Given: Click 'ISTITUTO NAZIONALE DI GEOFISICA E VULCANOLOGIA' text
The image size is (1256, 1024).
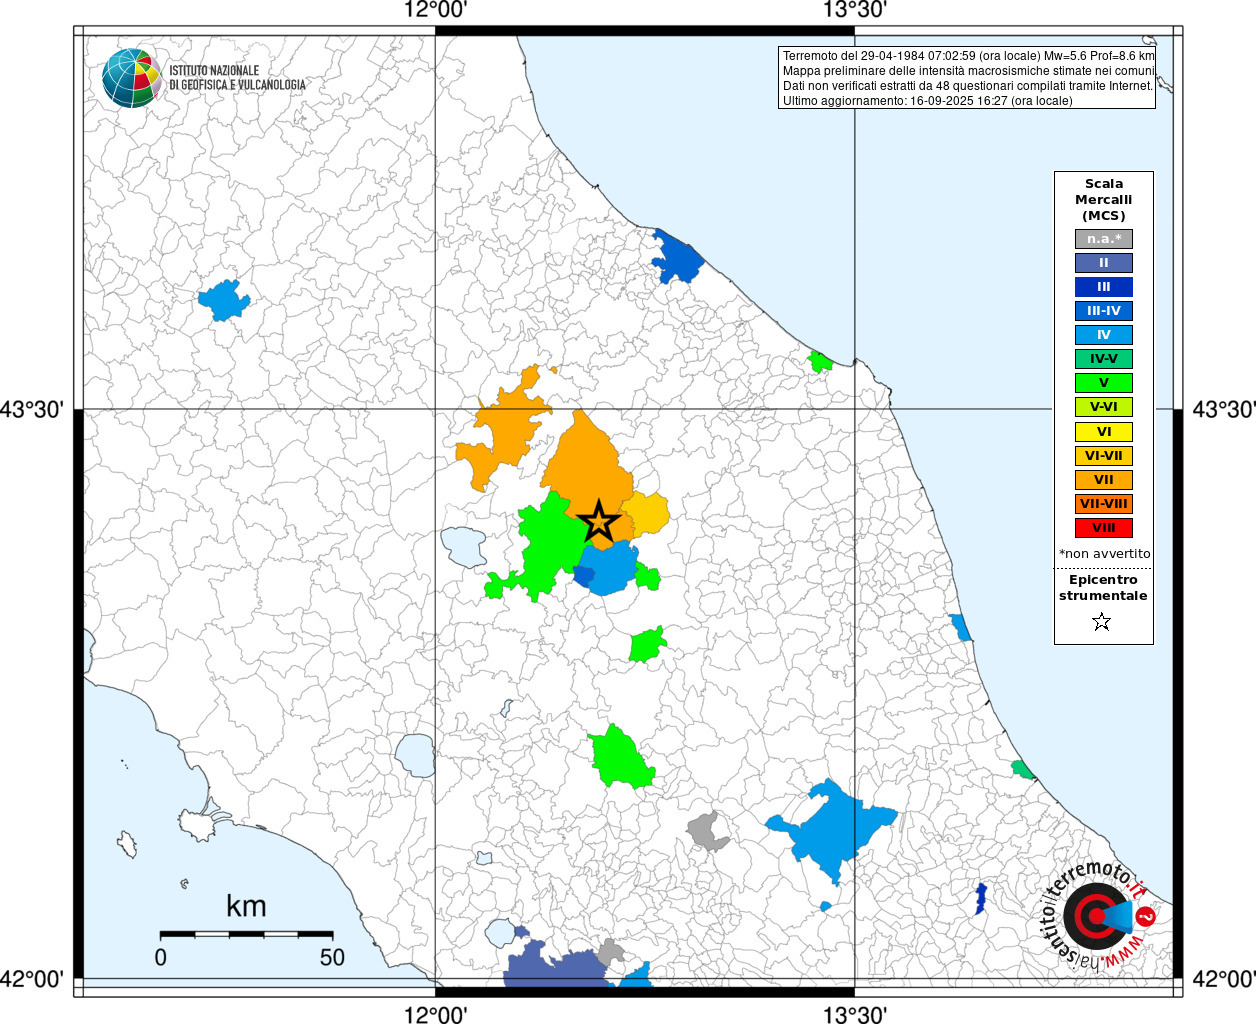Looking at the screenshot, I should tap(237, 78).
